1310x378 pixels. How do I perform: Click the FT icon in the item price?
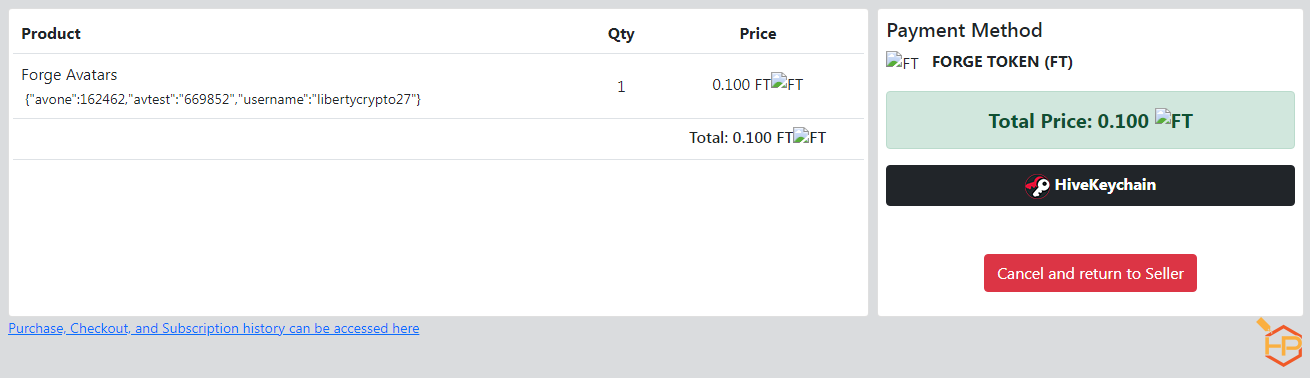point(787,84)
